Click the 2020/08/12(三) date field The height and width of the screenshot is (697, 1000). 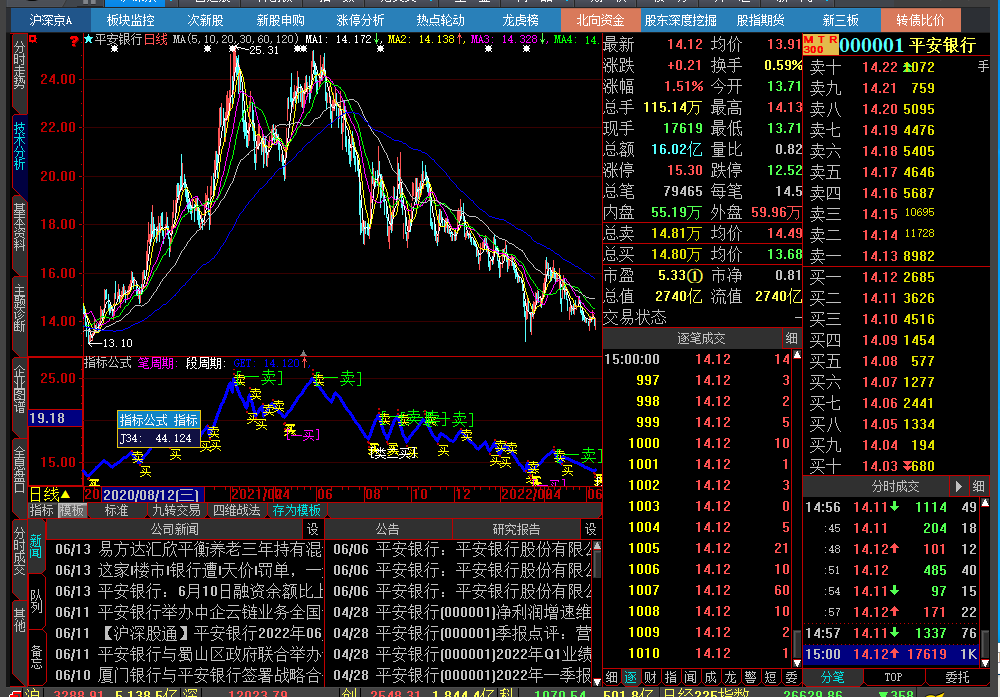153,494
